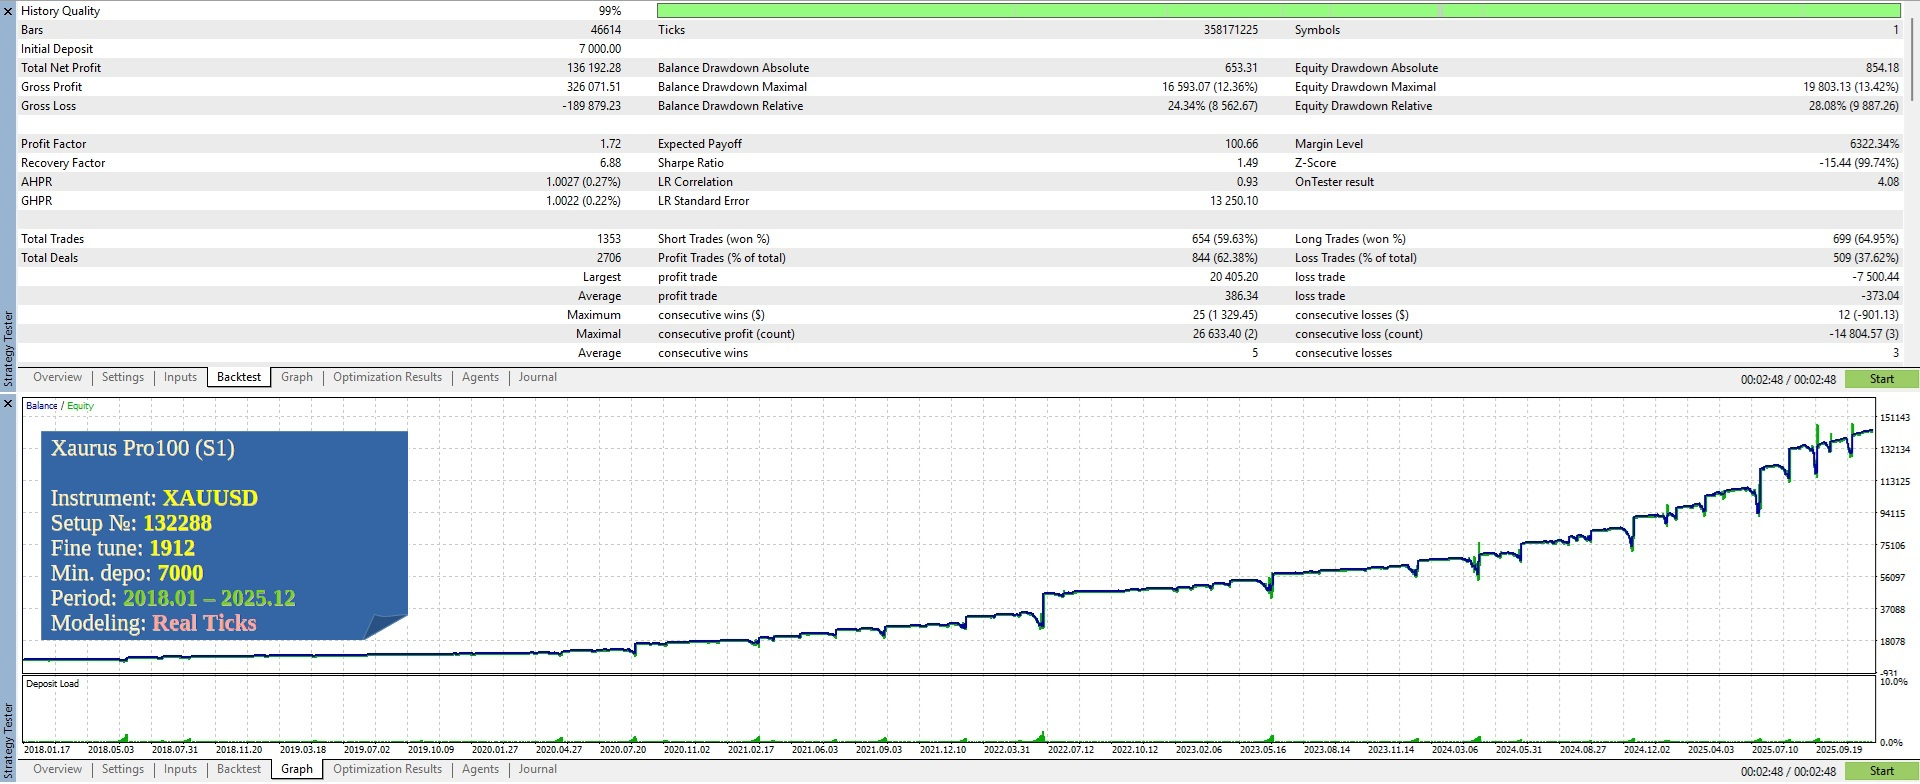Click the green History Quality progress bar
Viewport: 1920px width, 784px height.
coord(1278,10)
